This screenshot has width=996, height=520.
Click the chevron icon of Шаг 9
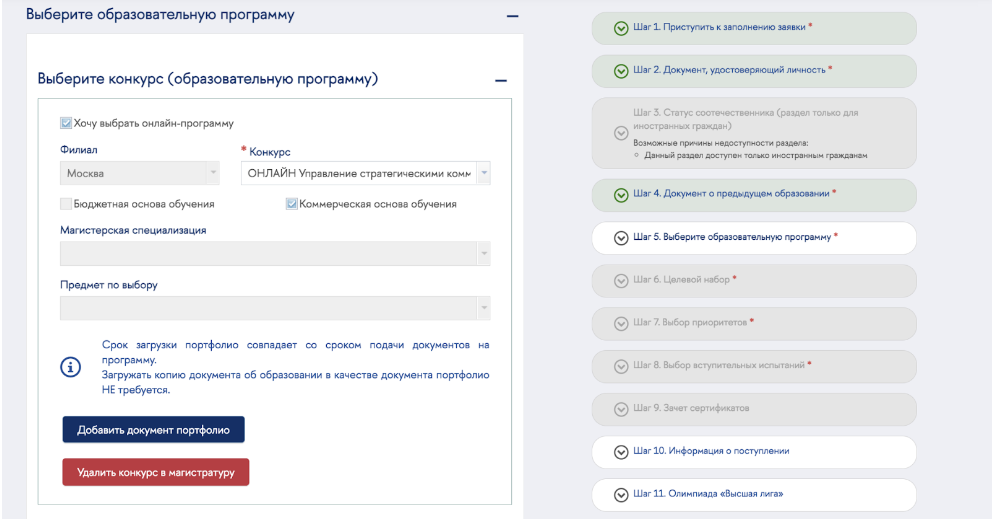(x=621, y=410)
